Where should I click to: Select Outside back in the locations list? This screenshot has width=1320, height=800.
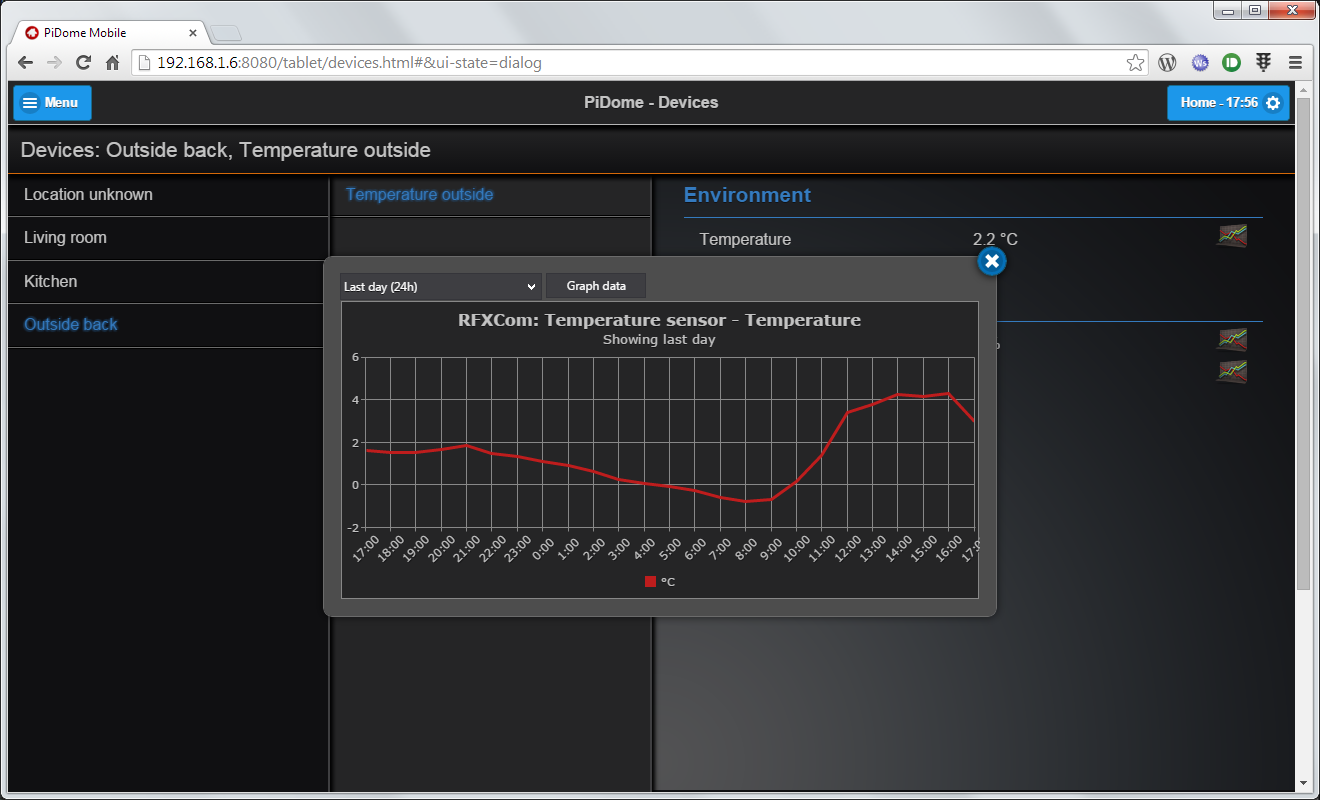(x=168, y=325)
